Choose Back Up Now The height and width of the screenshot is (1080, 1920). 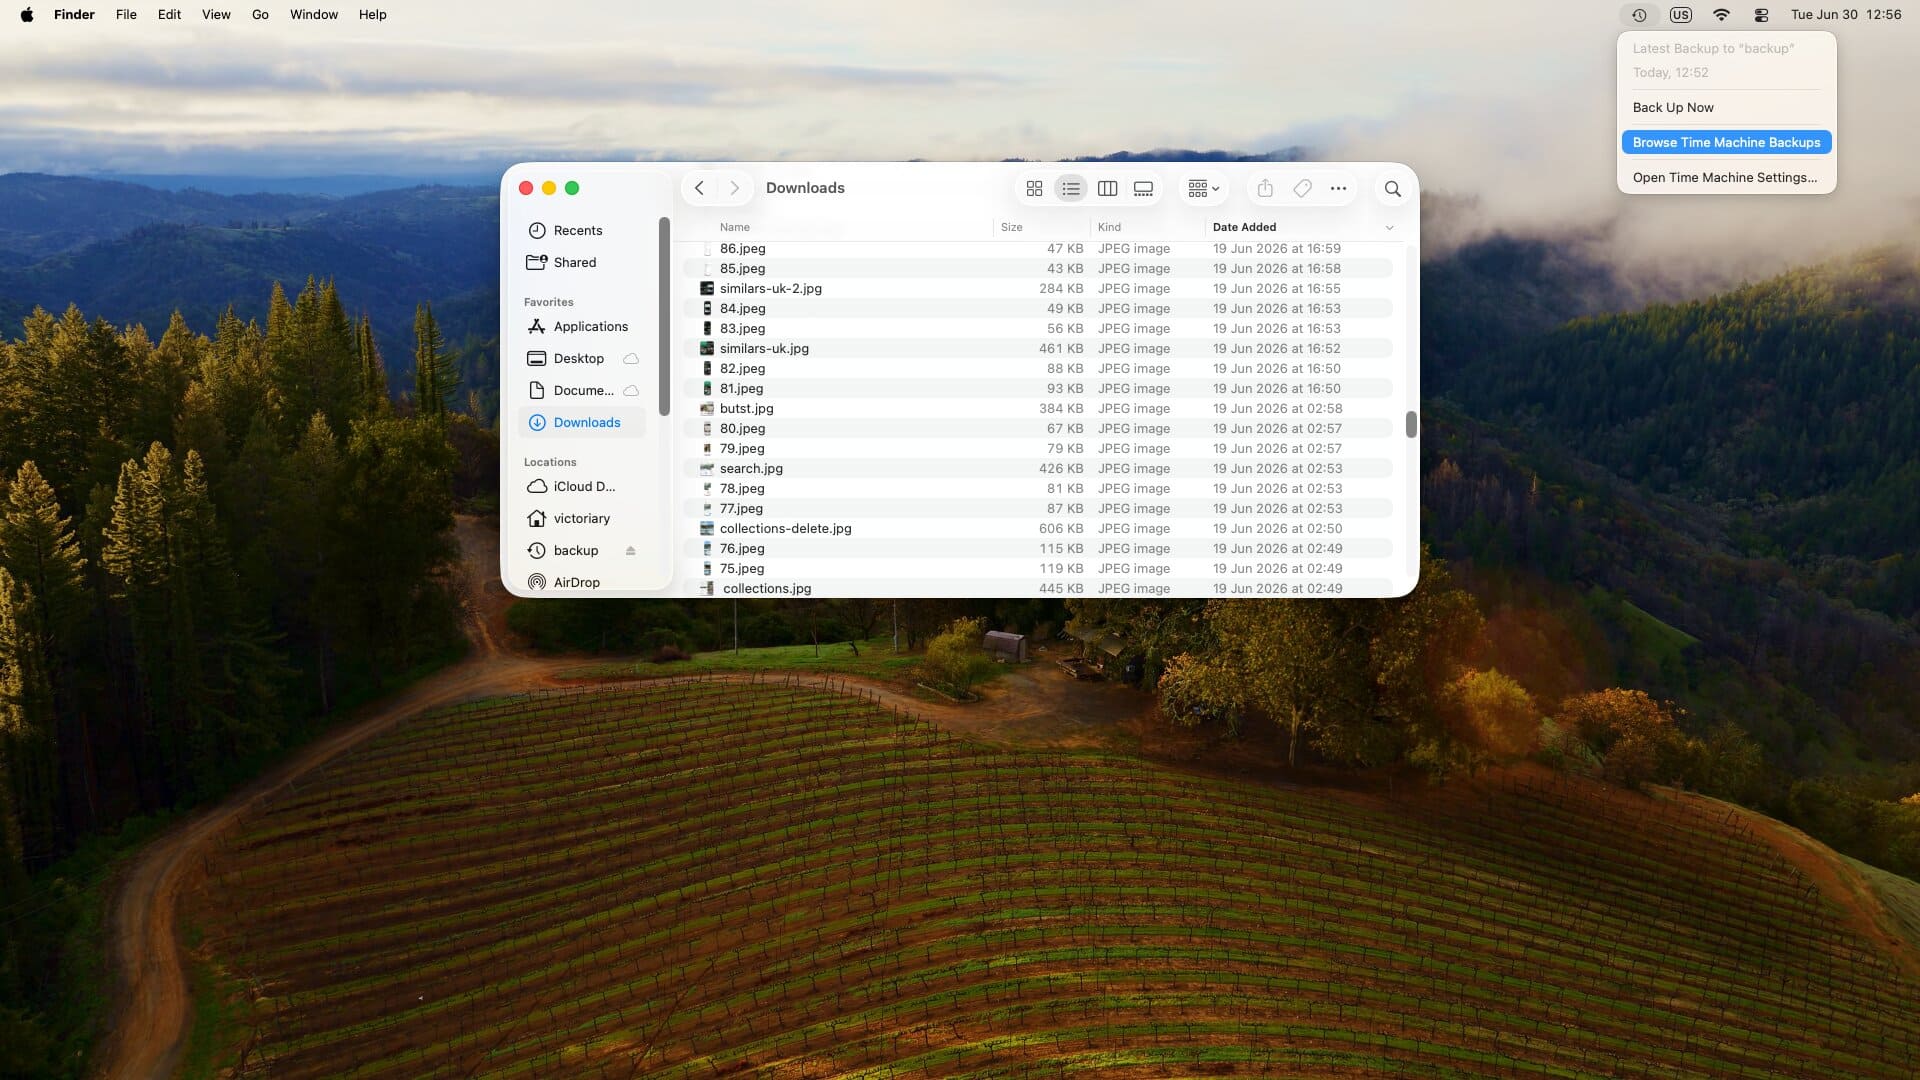(x=1672, y=108)
